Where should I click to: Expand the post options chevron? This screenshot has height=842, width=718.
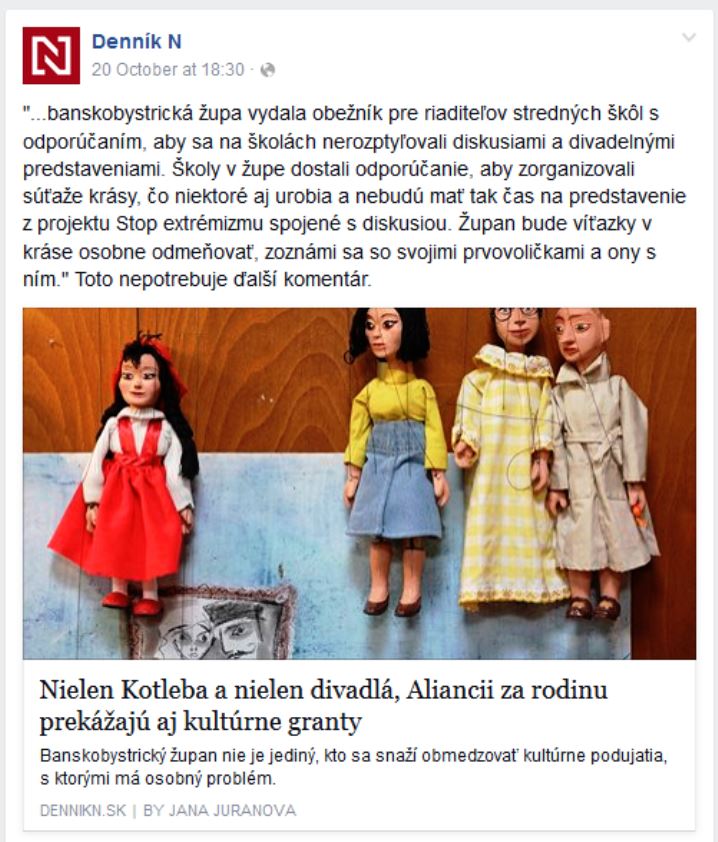click(x=688, y=37)
